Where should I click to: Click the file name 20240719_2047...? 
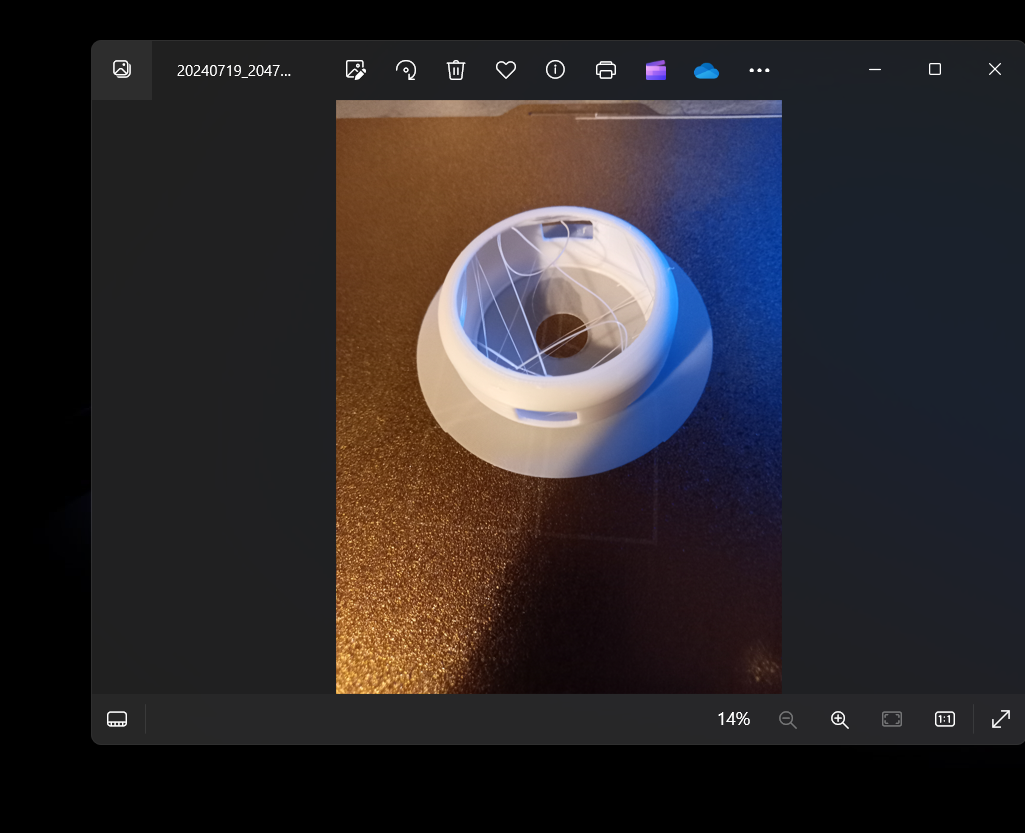click(x=233, y=71)
